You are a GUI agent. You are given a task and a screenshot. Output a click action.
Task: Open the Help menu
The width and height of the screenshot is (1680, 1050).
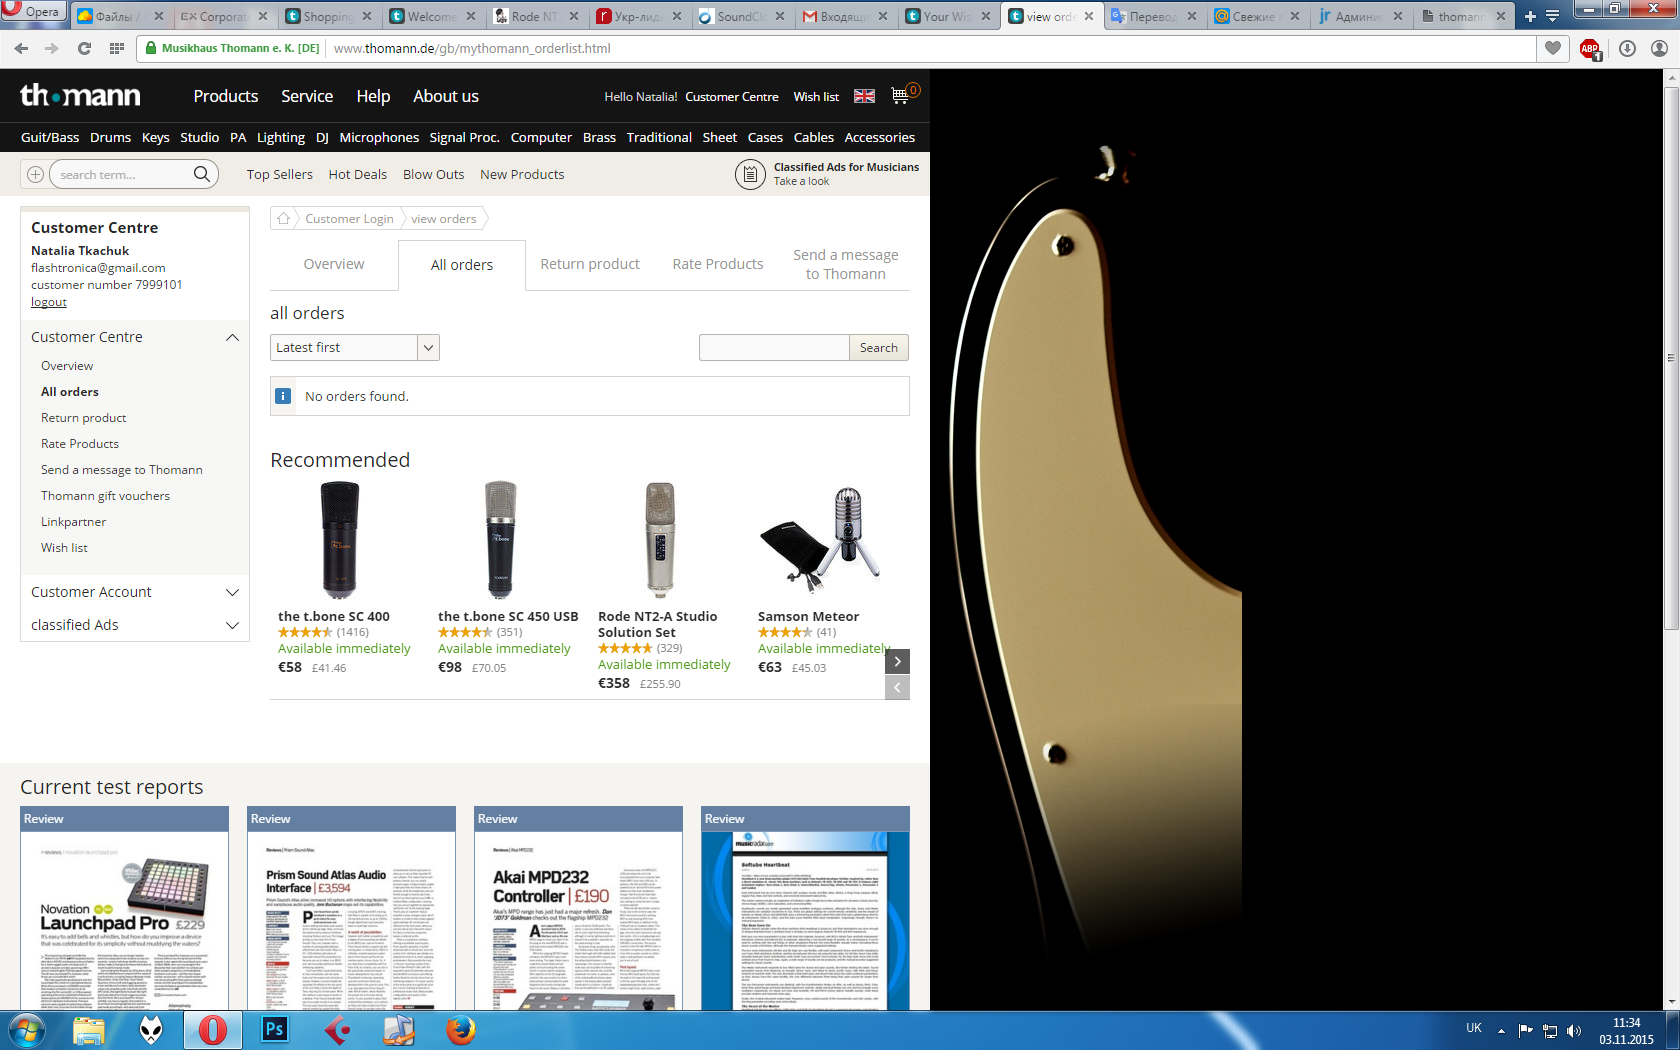coord(373,96)
